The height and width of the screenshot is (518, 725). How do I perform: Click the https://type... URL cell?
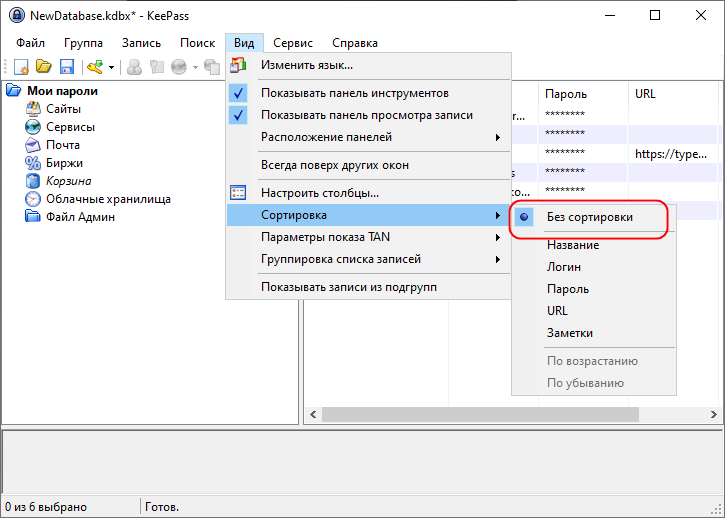click(x=671, y=154)
